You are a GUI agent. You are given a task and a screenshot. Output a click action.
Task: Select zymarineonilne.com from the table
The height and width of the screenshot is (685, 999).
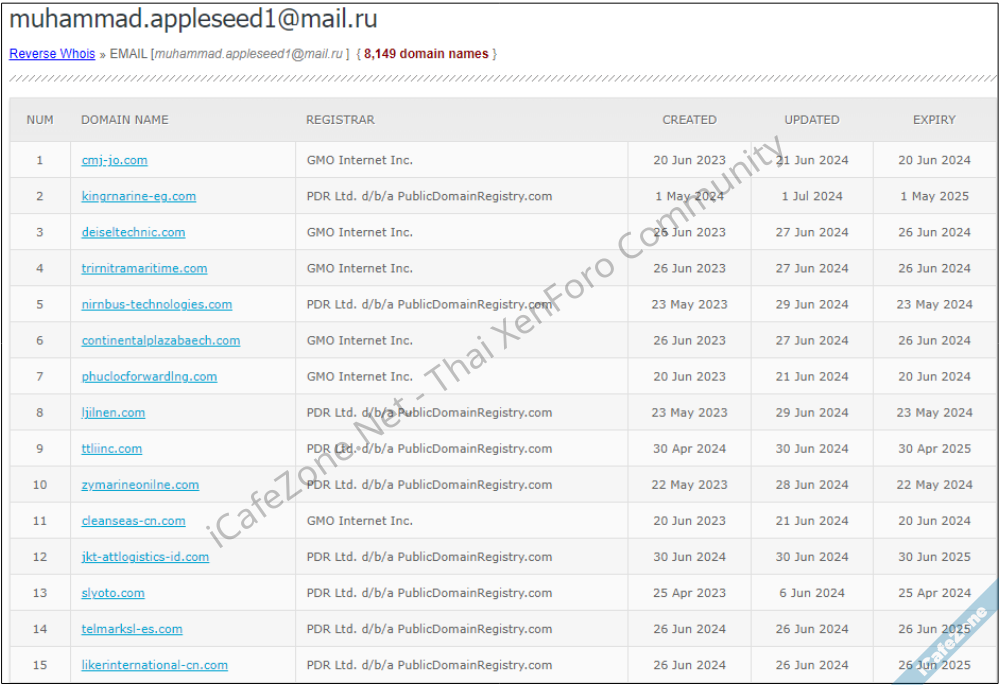click(x=139, y=484)
